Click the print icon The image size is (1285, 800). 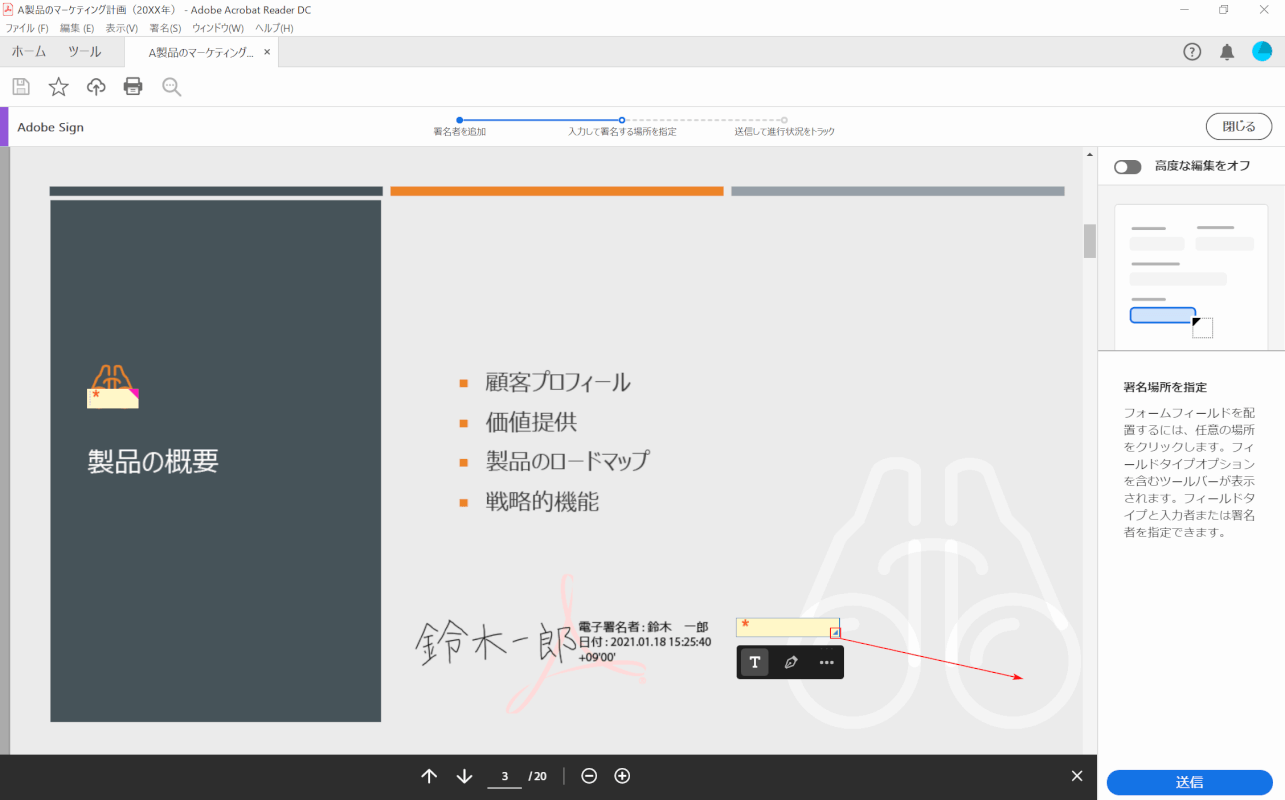(132, 86)
